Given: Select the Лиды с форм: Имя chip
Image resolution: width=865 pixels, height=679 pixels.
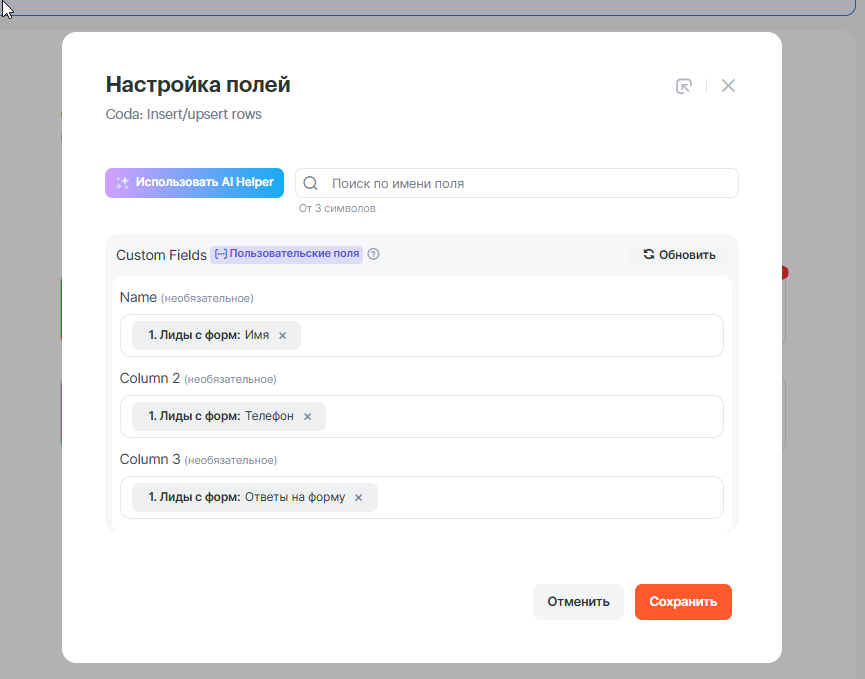Looking at the screenshot, I should coord(207,336).
